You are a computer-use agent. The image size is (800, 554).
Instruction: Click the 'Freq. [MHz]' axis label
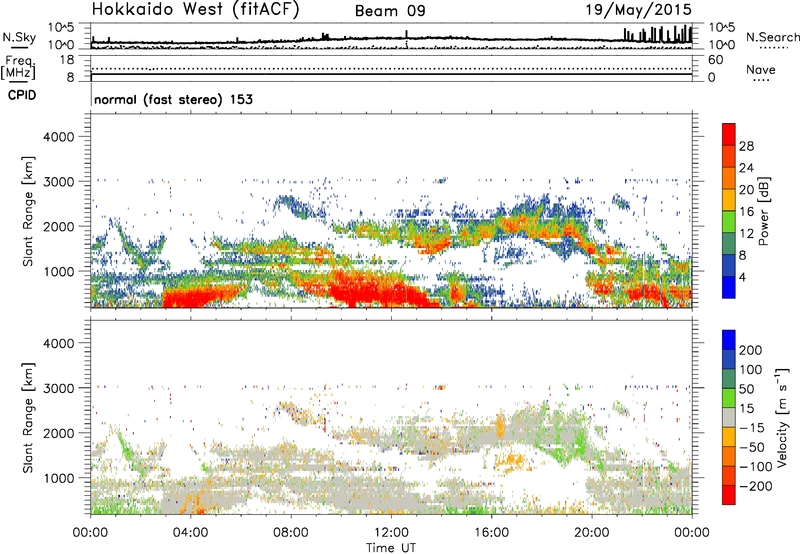point(18,67)
